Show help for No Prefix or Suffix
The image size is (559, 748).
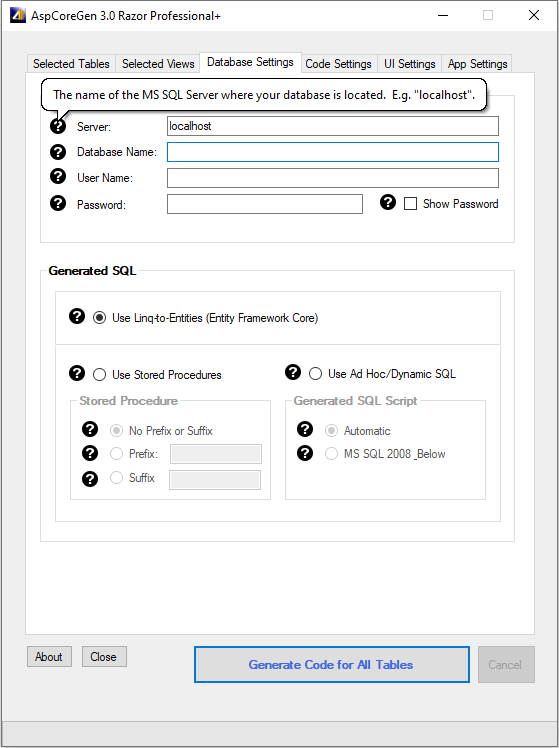pyautogui.click(x=90, y=429)
